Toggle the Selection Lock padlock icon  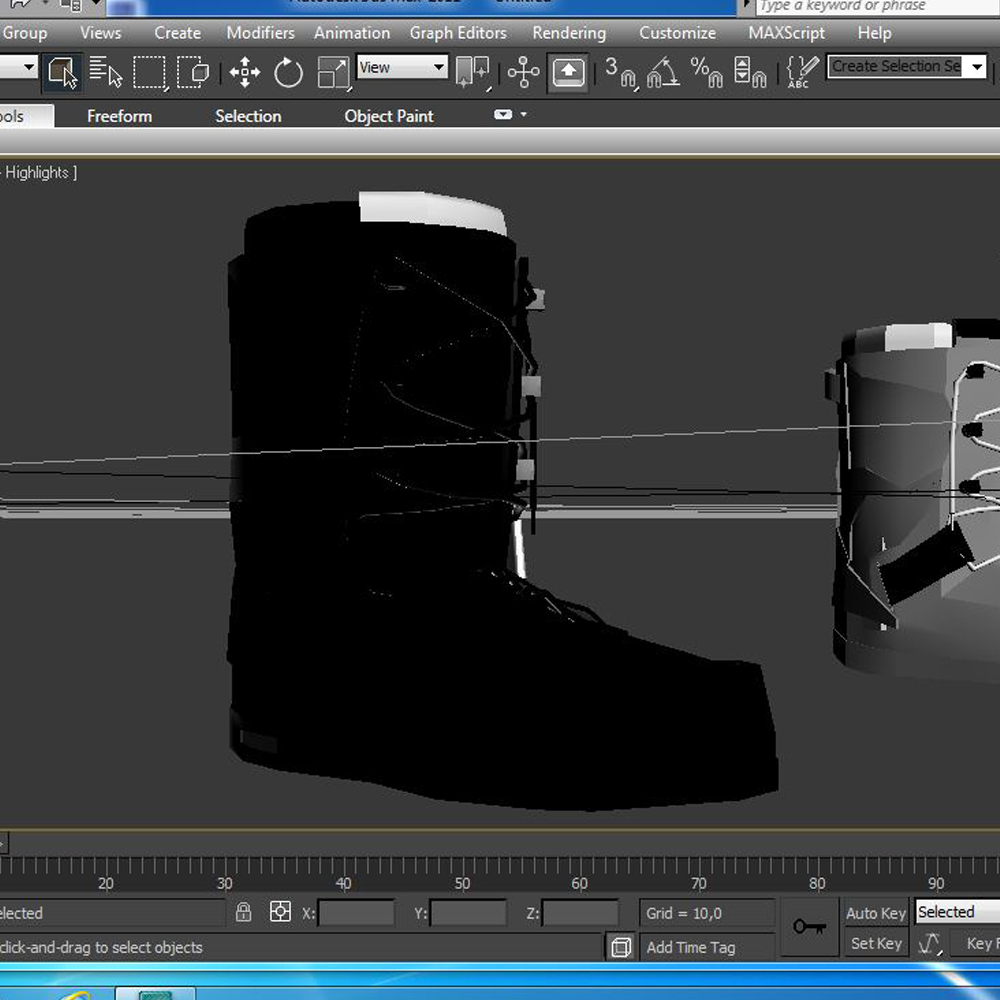243,912
